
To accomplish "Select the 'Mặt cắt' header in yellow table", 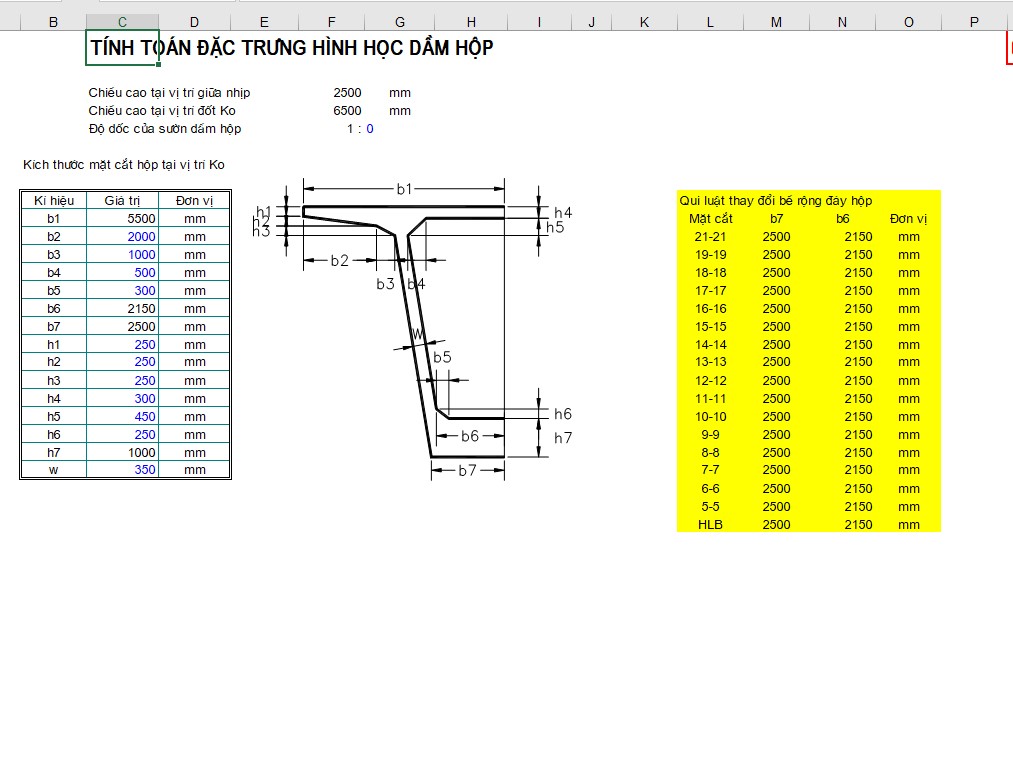I will pos(710,218).
